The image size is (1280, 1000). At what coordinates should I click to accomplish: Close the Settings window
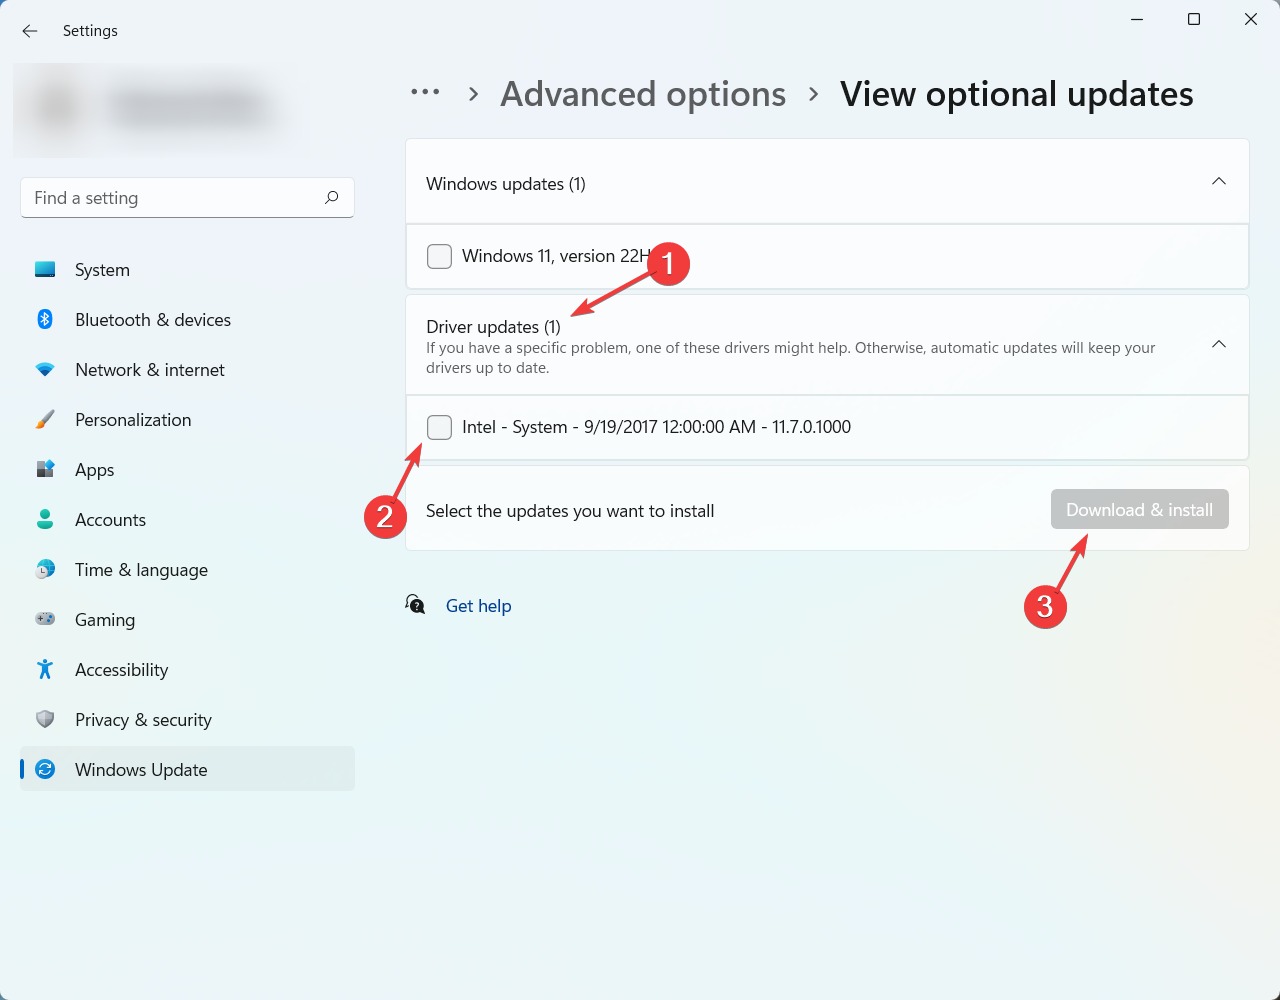click(1251, 20)
